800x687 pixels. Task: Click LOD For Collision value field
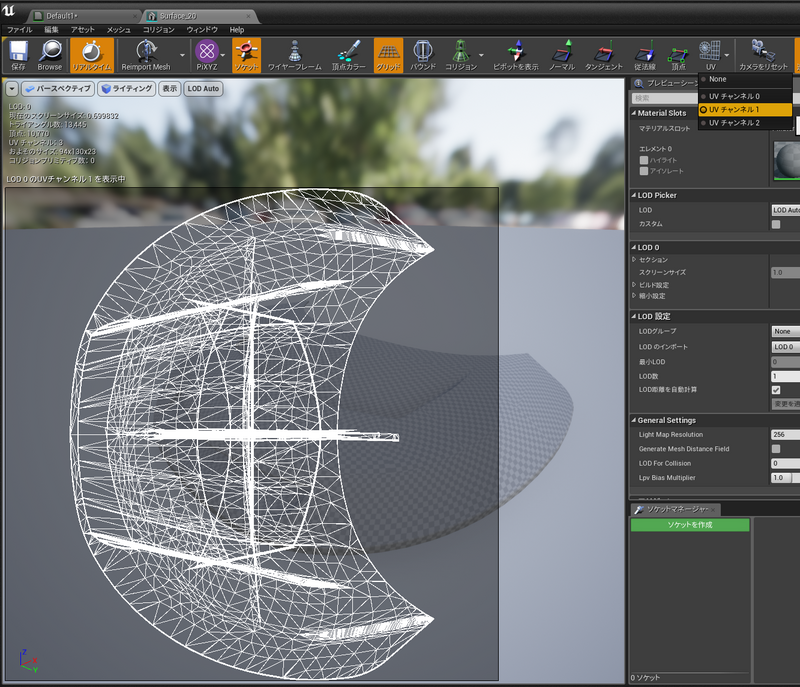[786, 464]
